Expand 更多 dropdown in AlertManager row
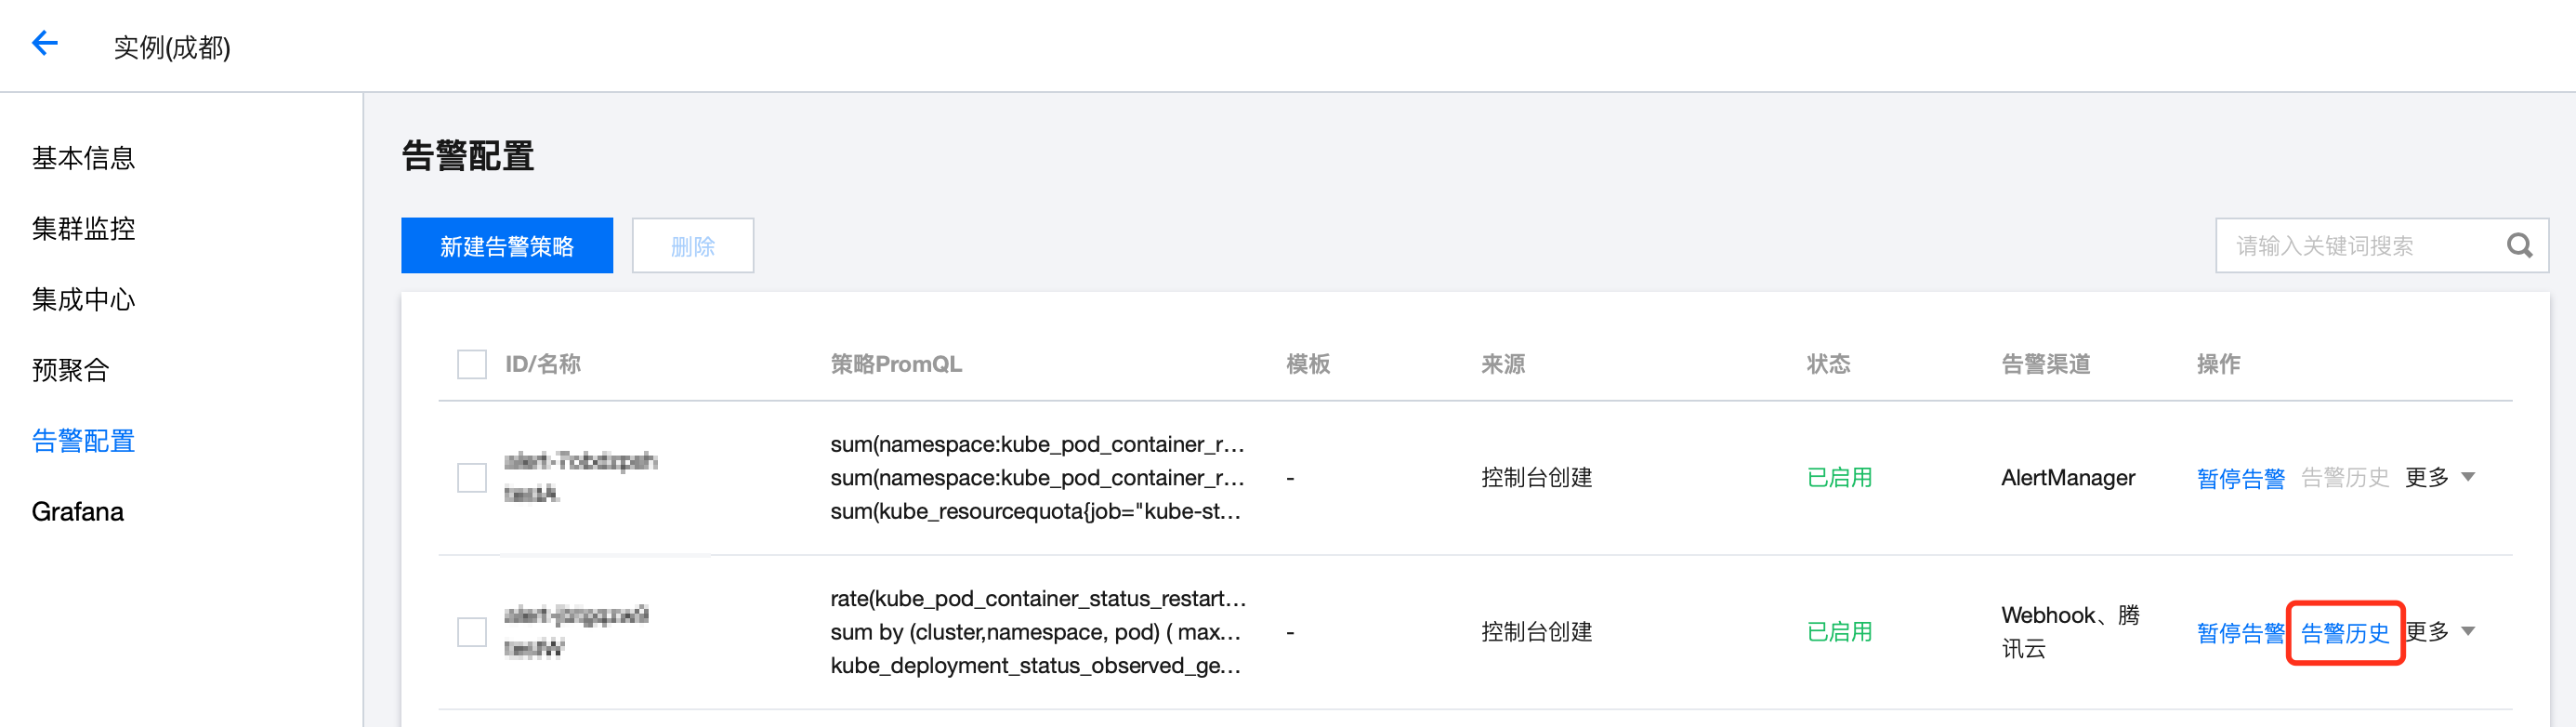The image size is (2576, 727). coord(2439,478)
